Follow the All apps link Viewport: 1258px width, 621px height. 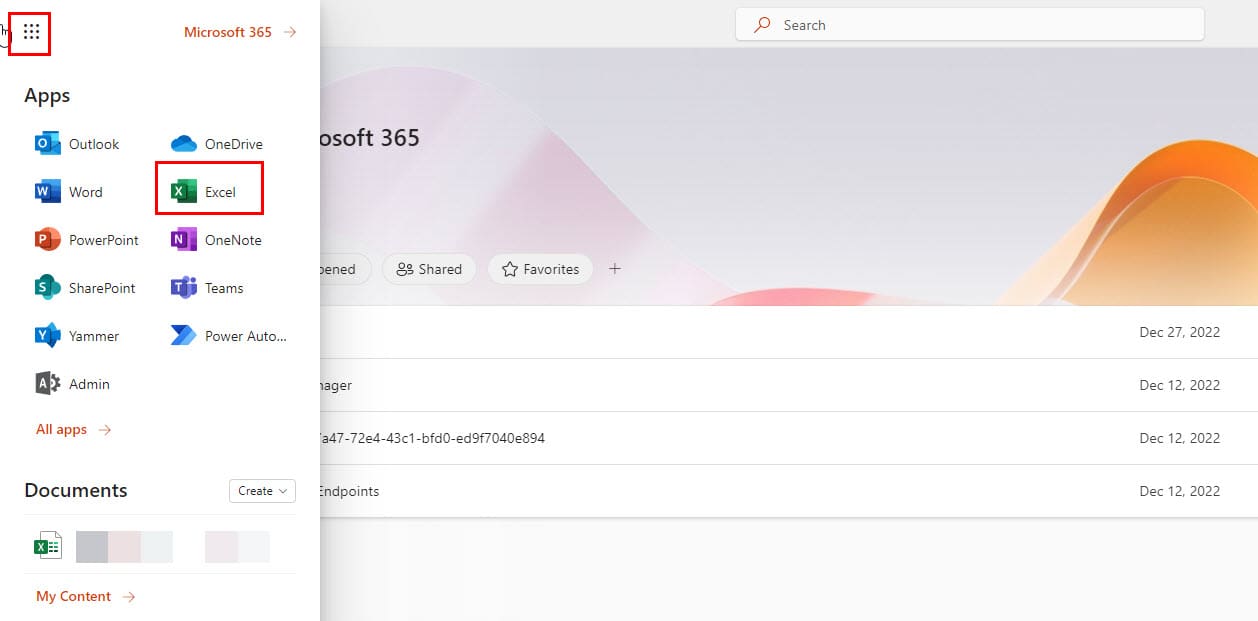click(x=73, y=430)
